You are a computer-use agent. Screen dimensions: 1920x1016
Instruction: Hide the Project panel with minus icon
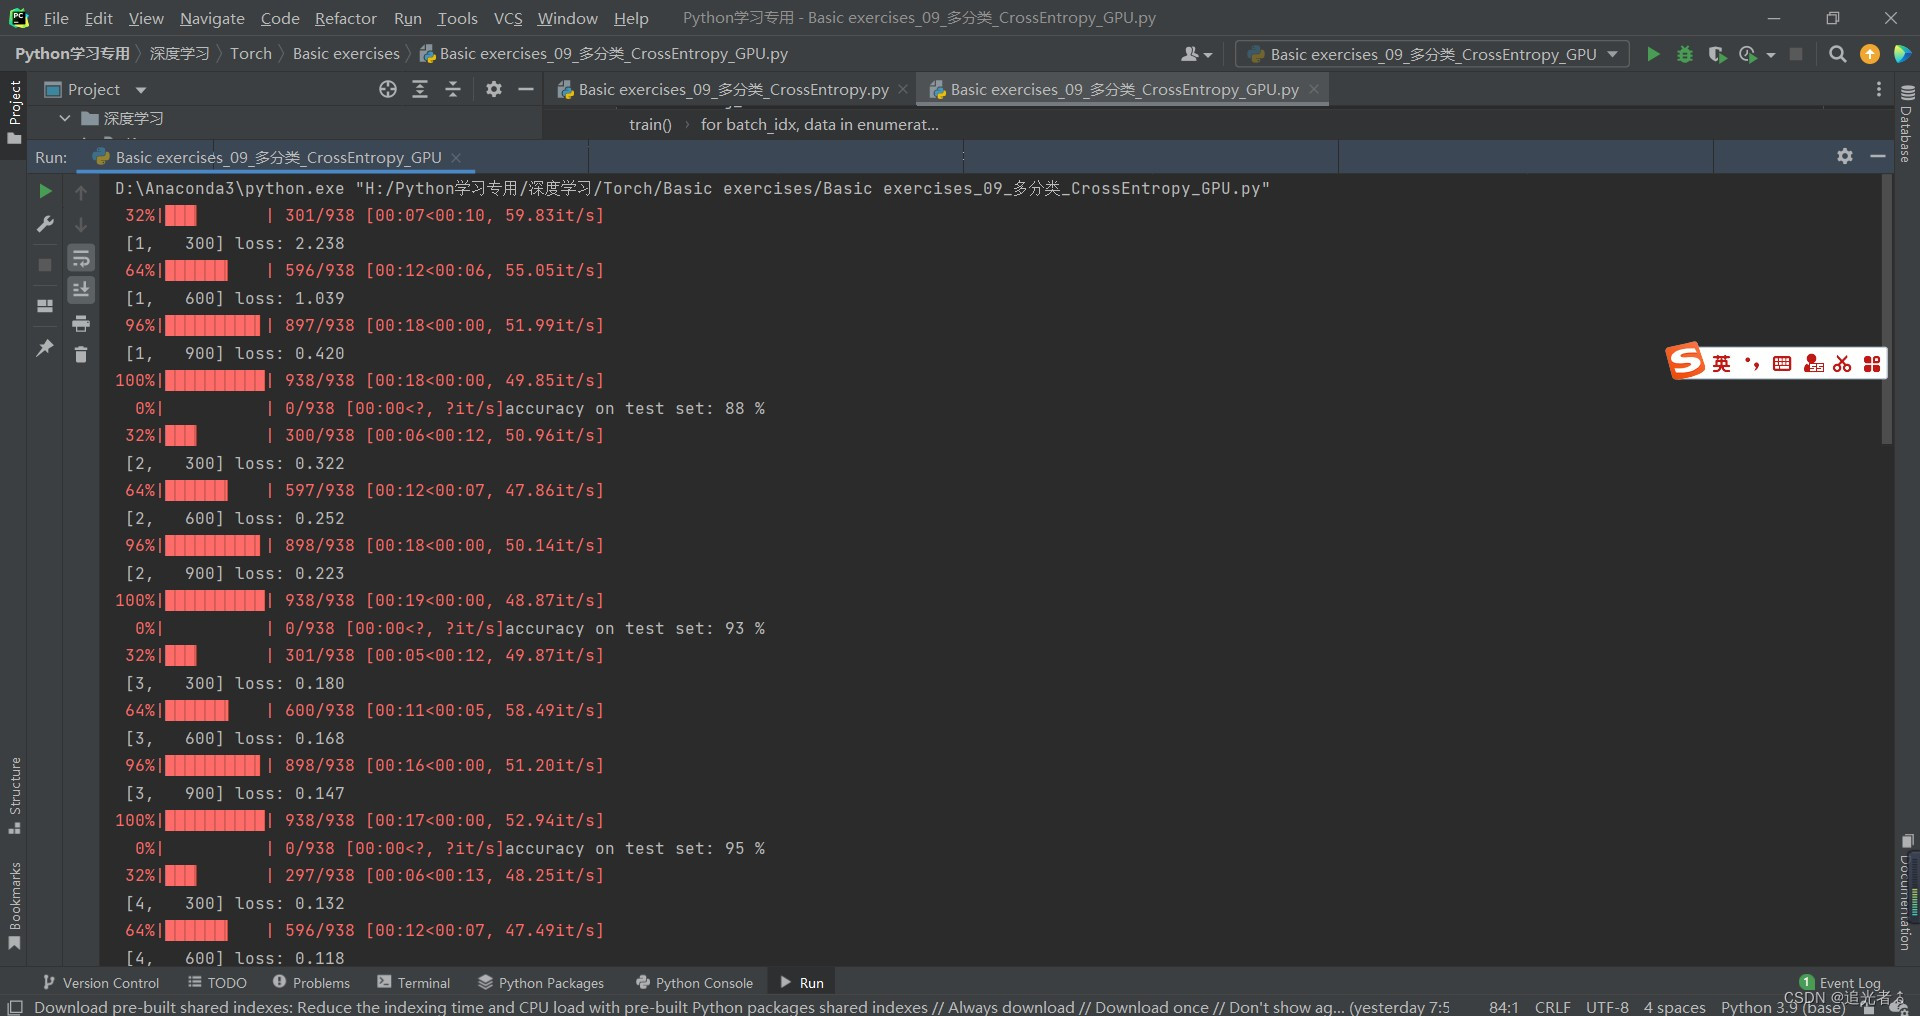(x=525, y=89)
